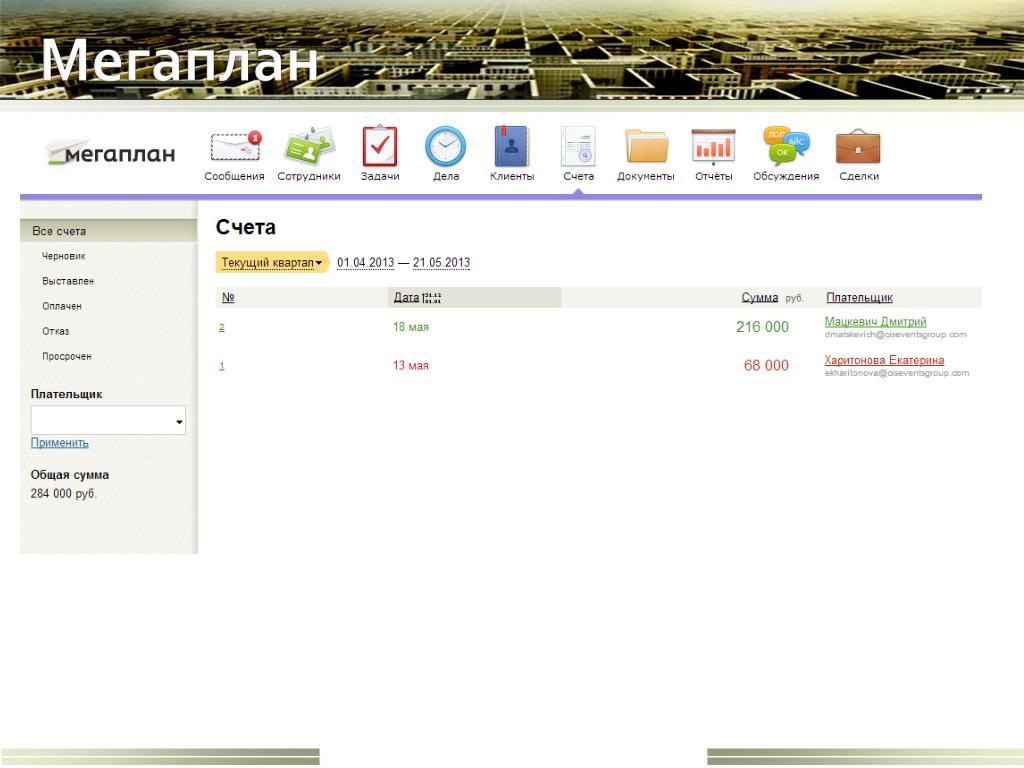Filter invoices by Выставлен status
The image size is (1024, 768).
68,281
